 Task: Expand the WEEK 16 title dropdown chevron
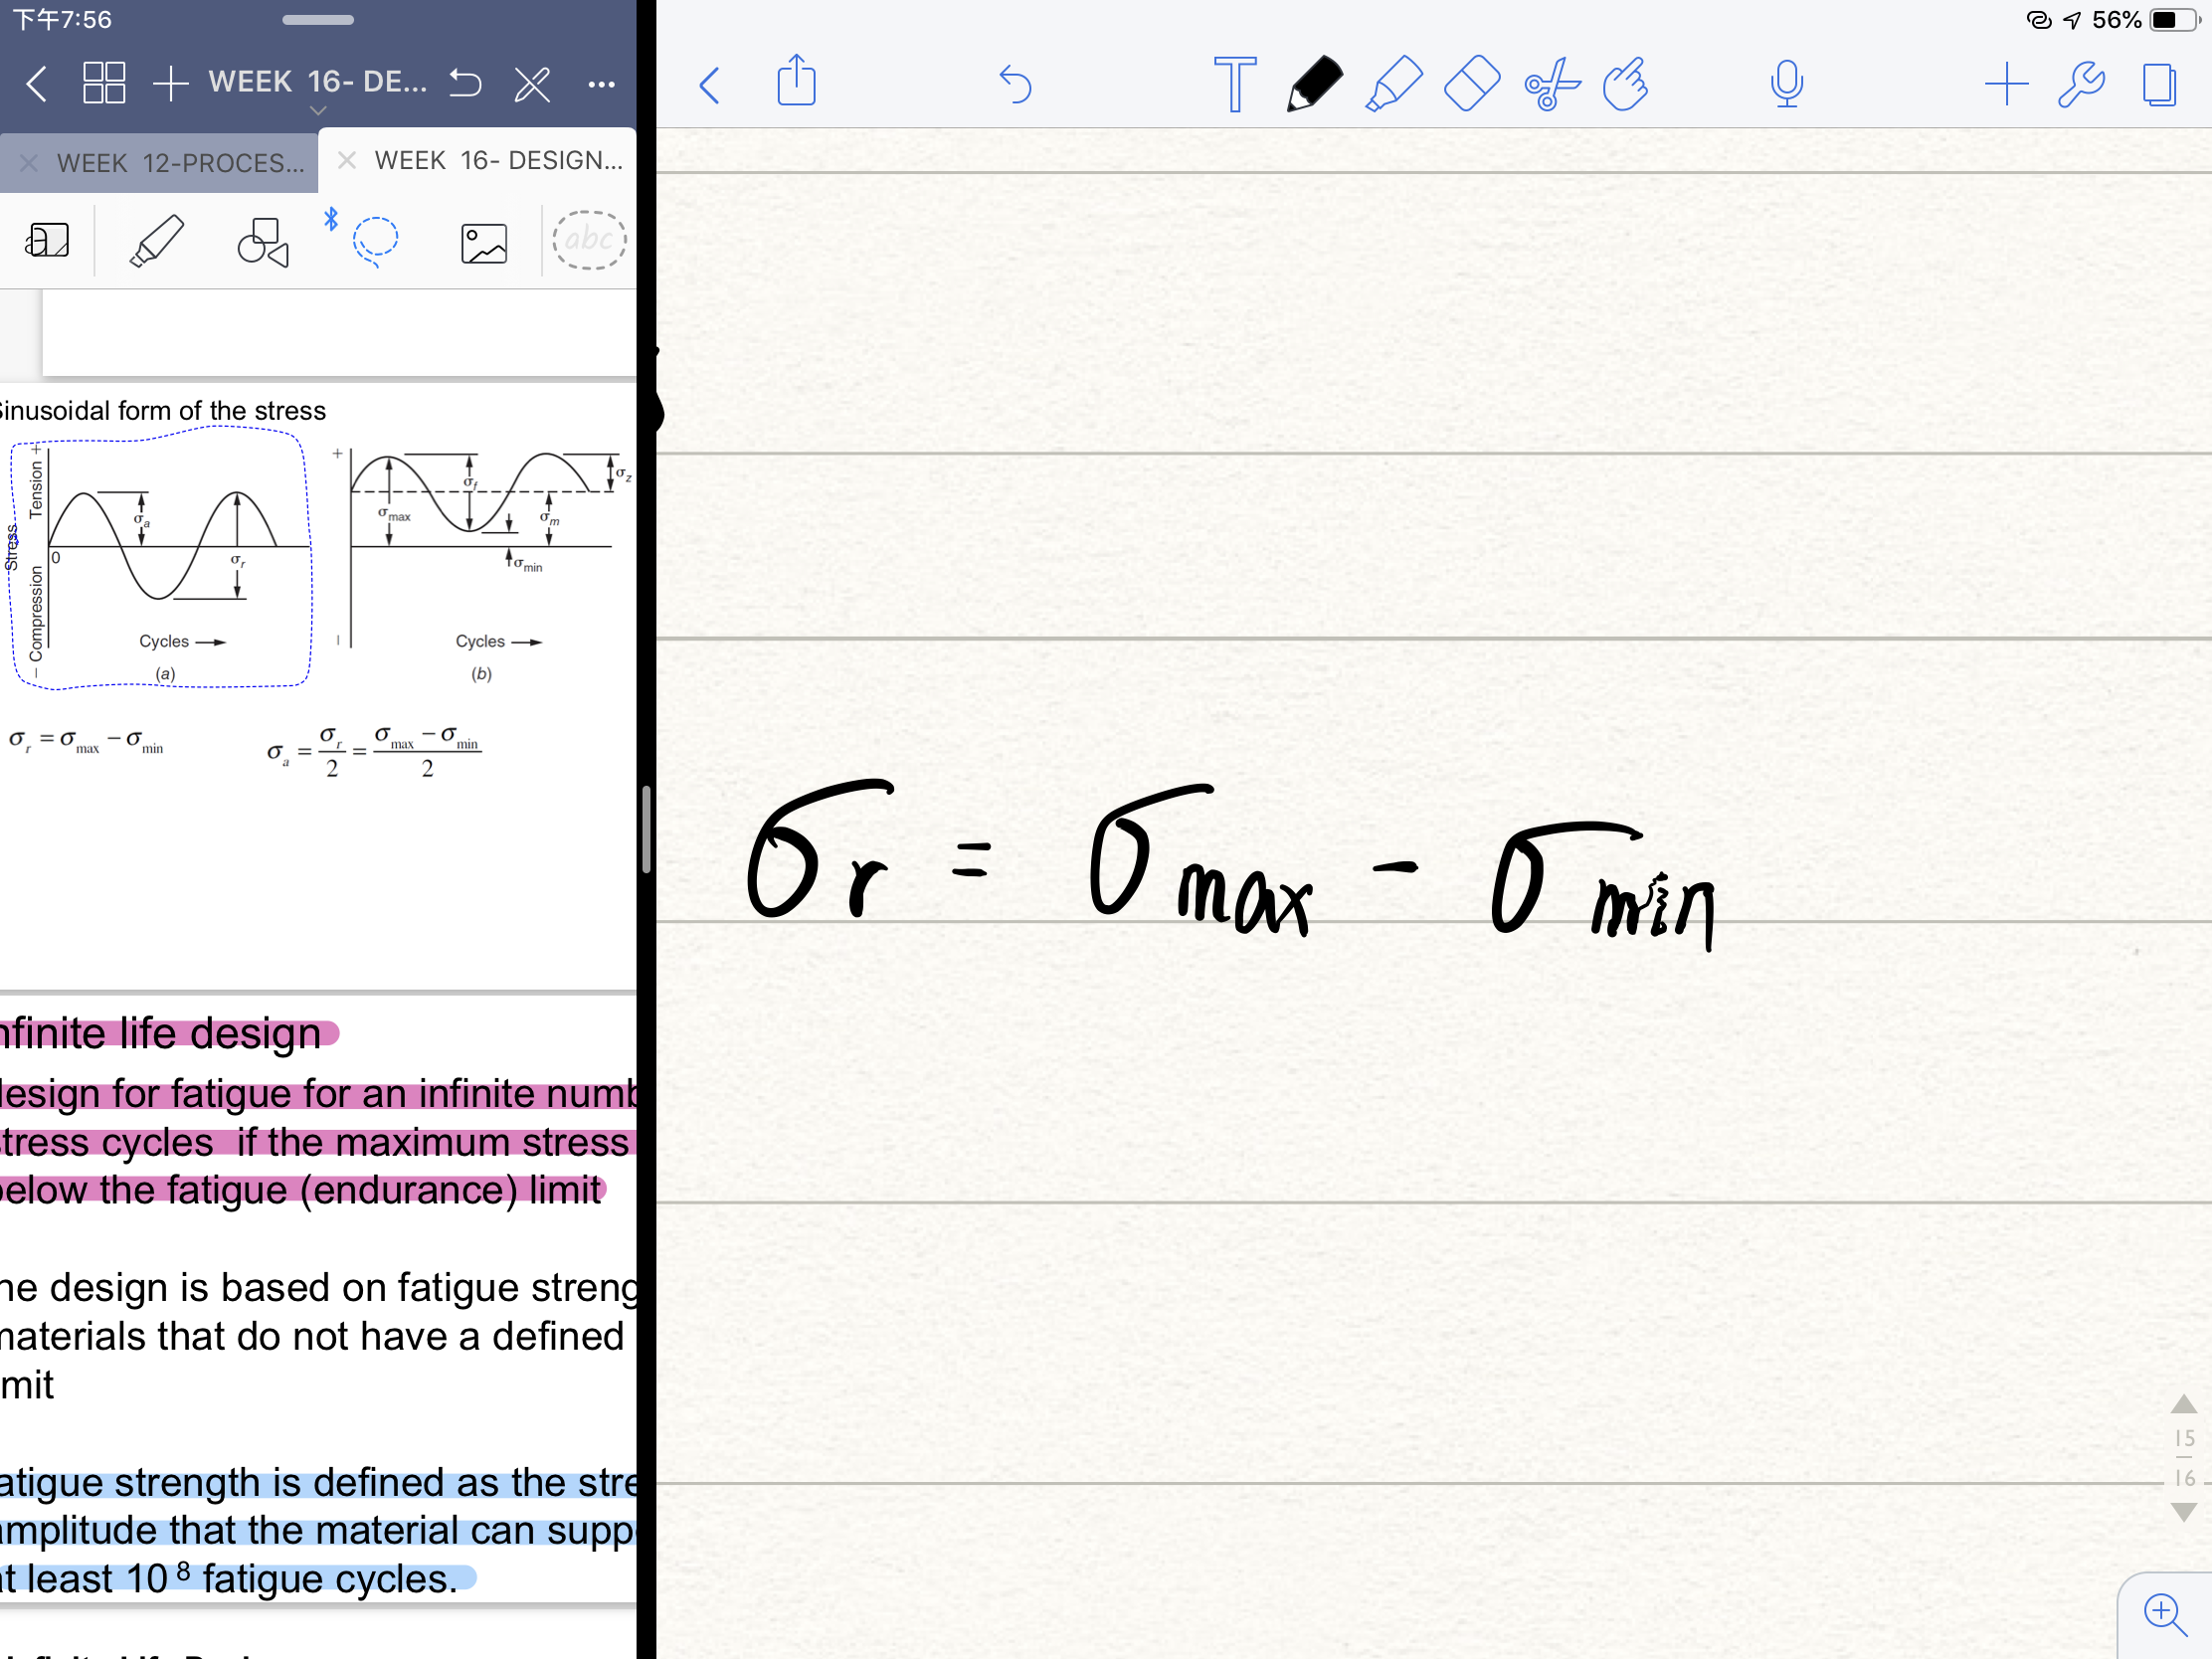point(318,111)
